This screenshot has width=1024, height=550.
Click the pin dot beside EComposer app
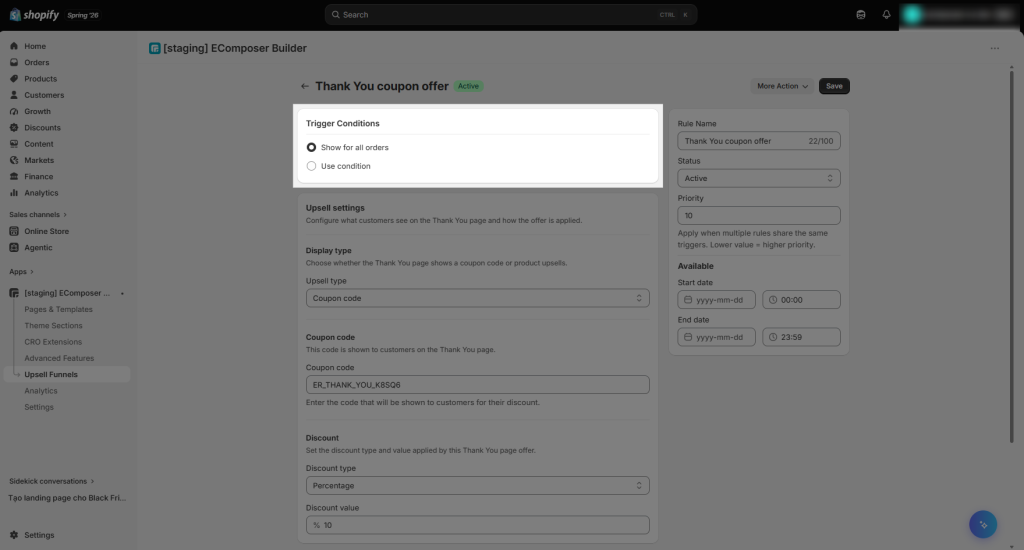(x=122, y=294)
